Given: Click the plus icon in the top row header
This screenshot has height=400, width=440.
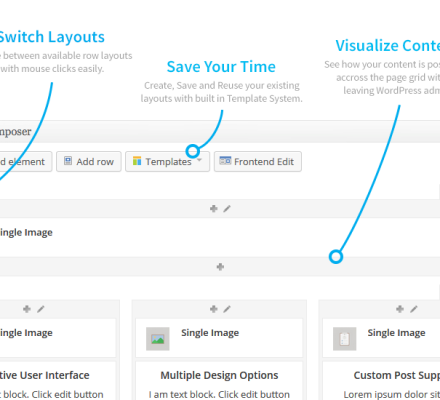Looking at the screenshot, I should (x=214, y=209).
